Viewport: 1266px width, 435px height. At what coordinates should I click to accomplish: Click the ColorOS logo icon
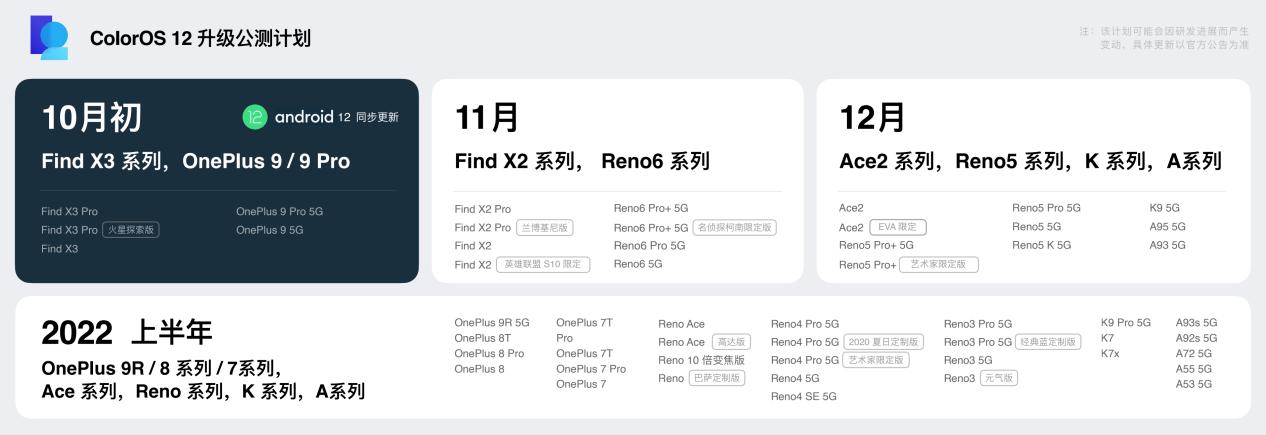click(49, 37)
